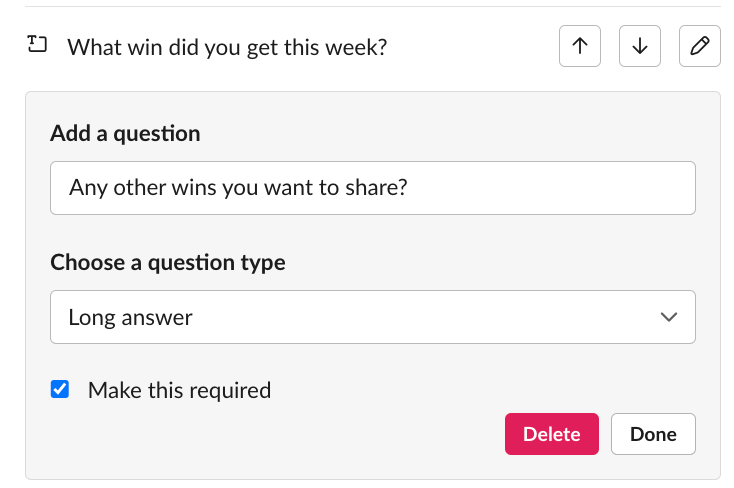Click Done to finish editing the question

(x=653, y=434)
